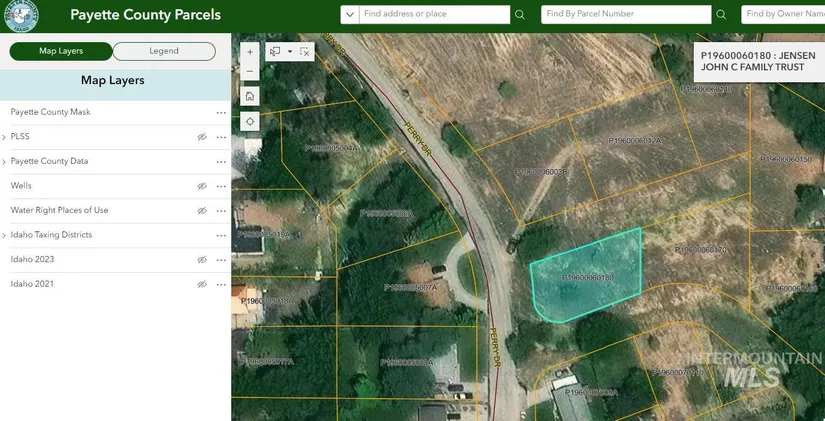The height and width of the screenshot is (421, 825).
Task: Click the find my location icon
Action: click(249, 121)
